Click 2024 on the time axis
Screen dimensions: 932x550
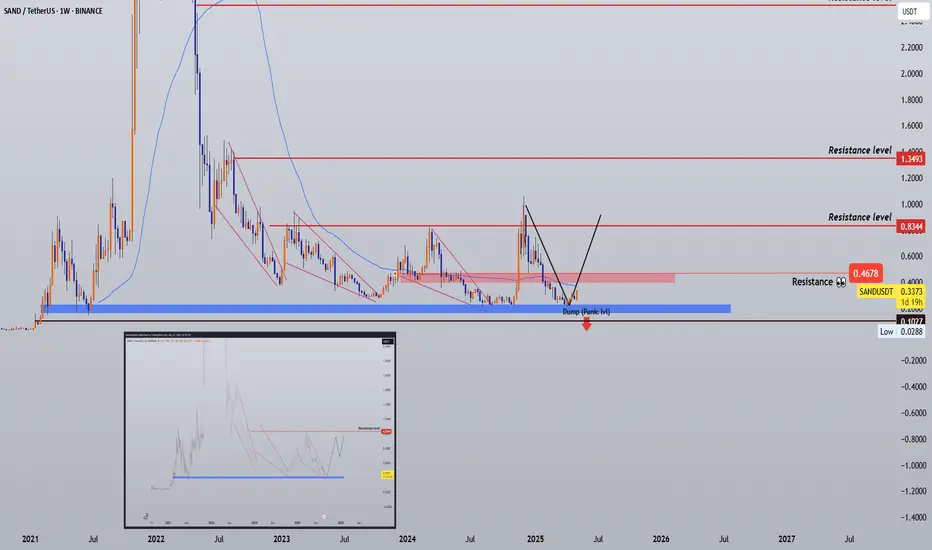coord(407,539)
